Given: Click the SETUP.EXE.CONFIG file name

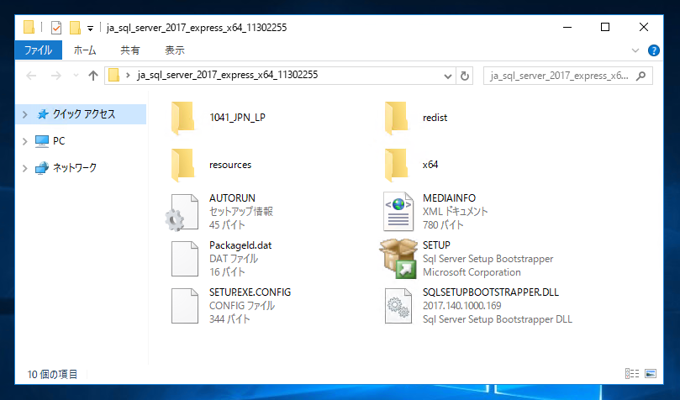Looking at the screenshot, I should pos(250,292).
